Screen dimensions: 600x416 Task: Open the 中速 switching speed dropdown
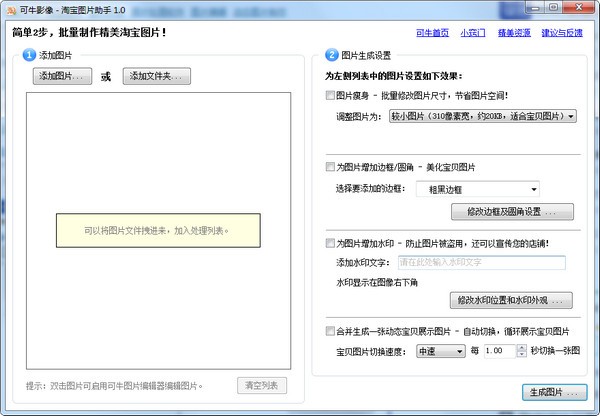coord(441,351)
